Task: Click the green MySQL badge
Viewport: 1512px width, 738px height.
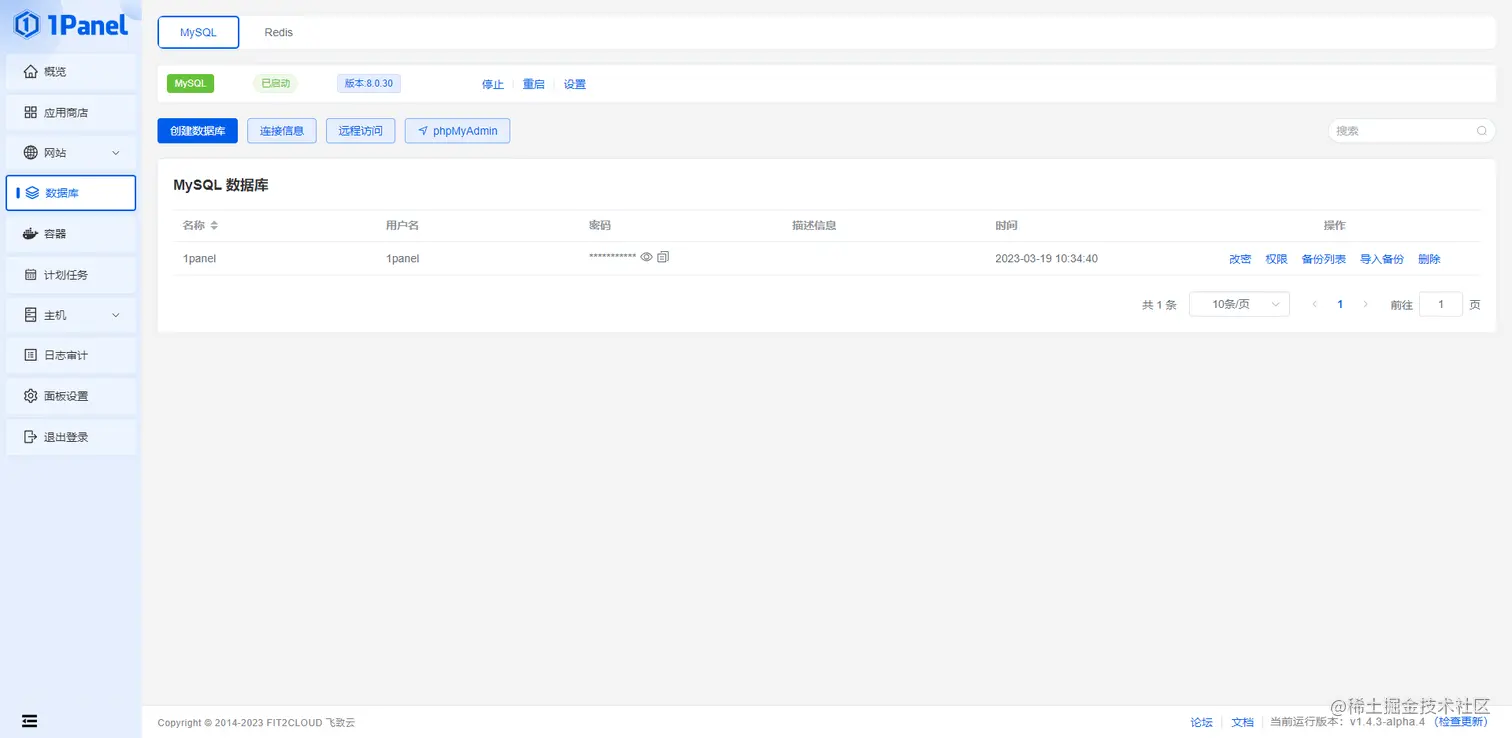Action: (x=190, y=83)
